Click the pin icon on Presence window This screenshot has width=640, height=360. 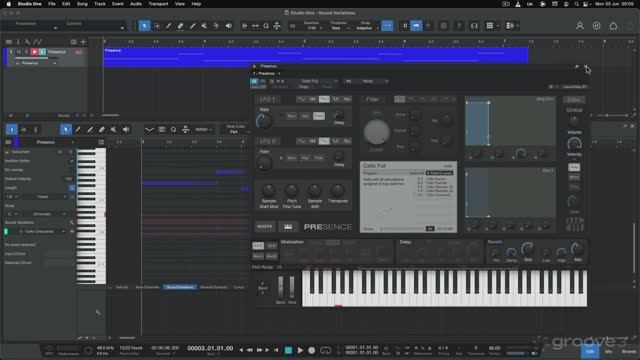point(577,66)
